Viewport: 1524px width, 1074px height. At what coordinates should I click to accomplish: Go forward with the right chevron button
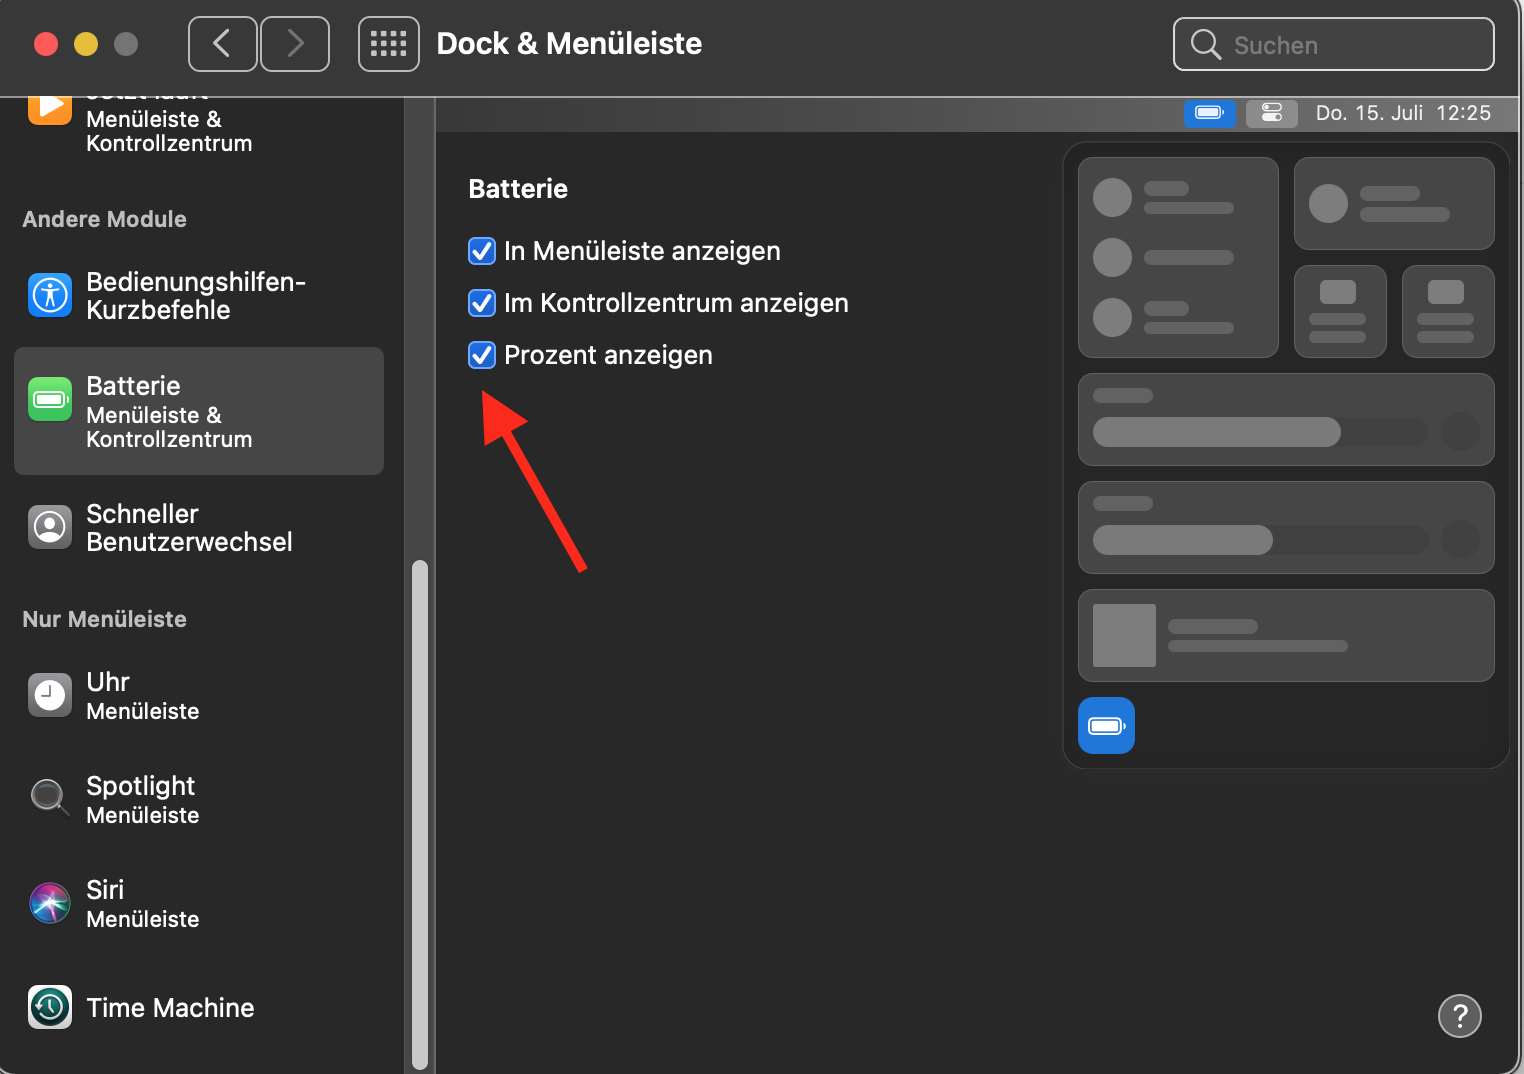(295, 44)
